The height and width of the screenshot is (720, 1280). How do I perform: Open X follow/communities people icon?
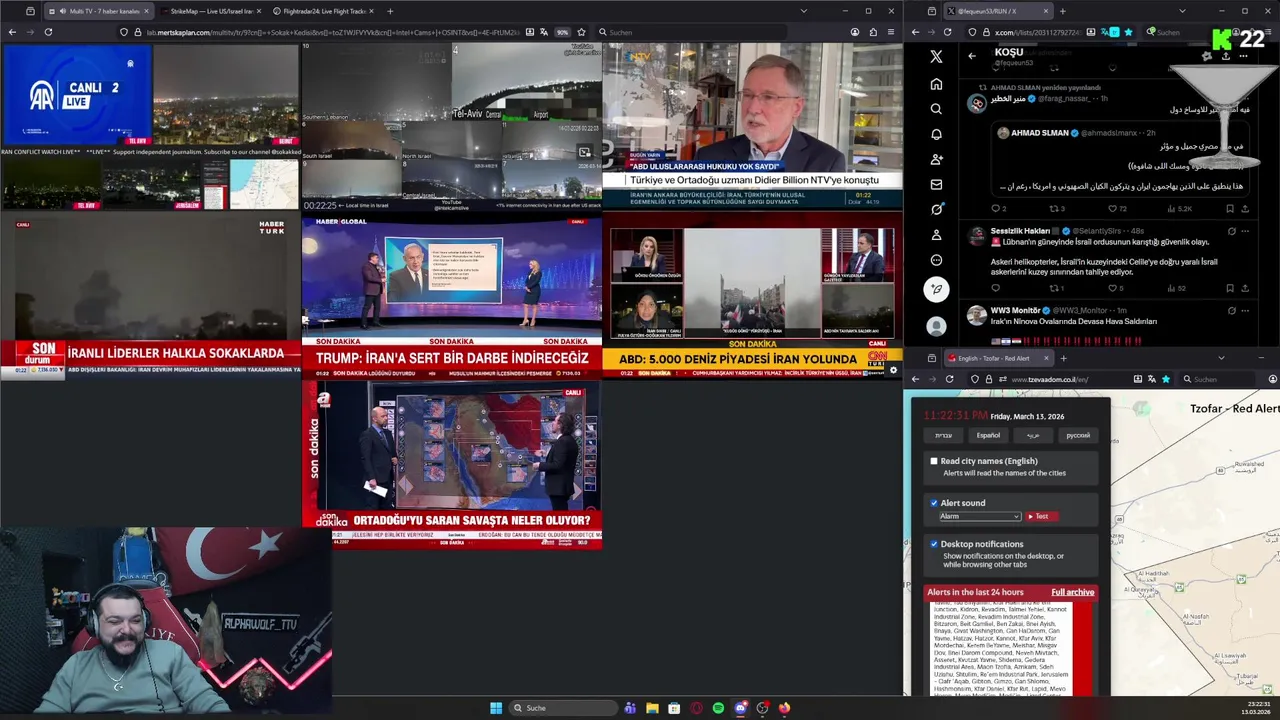pos(936,159)
